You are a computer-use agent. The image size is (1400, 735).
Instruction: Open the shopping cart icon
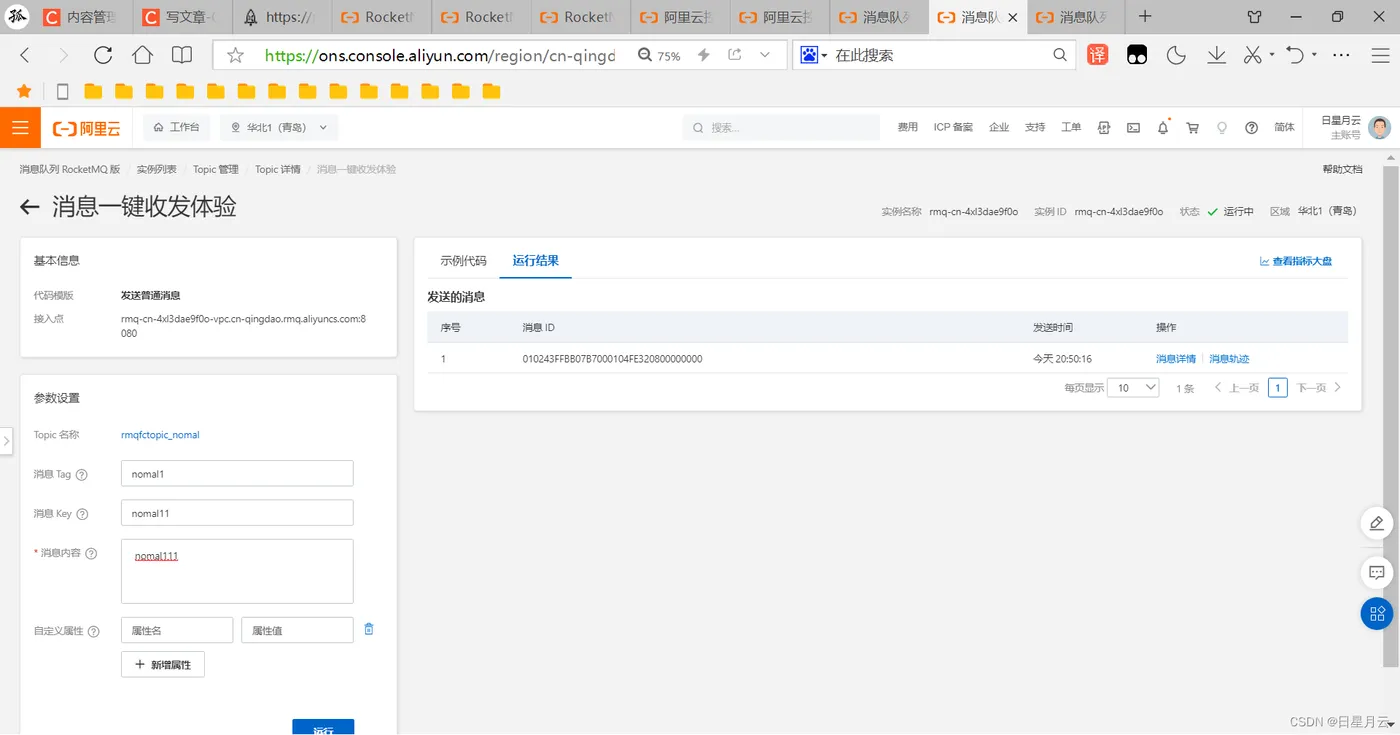pos(1192,128)
